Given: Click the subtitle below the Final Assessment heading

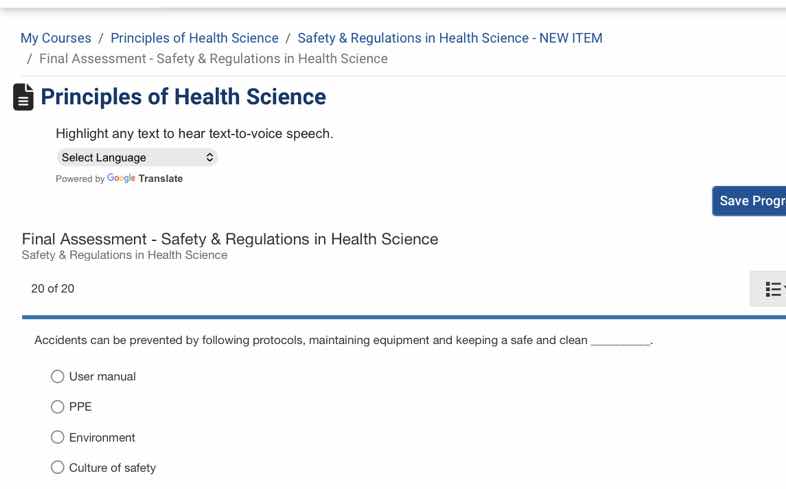Looking at the screenshot, I should [x=124, y=255].
